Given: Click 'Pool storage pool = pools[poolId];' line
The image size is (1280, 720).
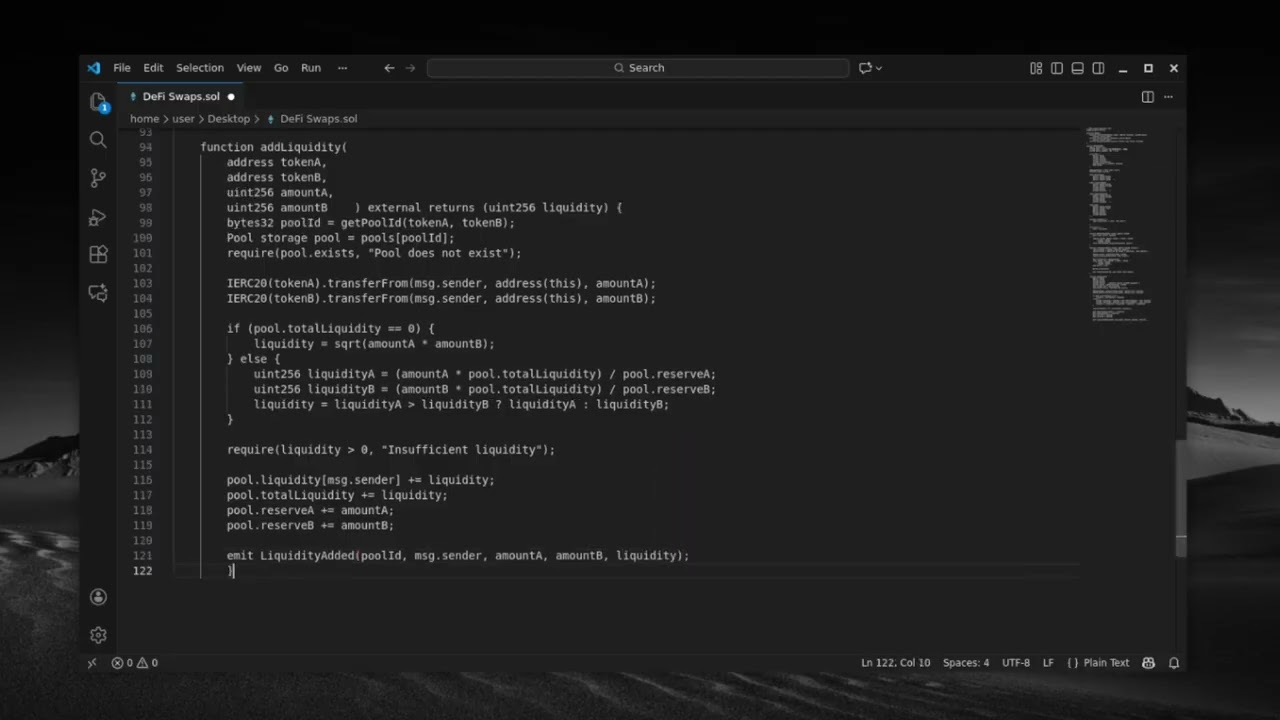Looking at the screenshot, I should click(x=341, y=238).
